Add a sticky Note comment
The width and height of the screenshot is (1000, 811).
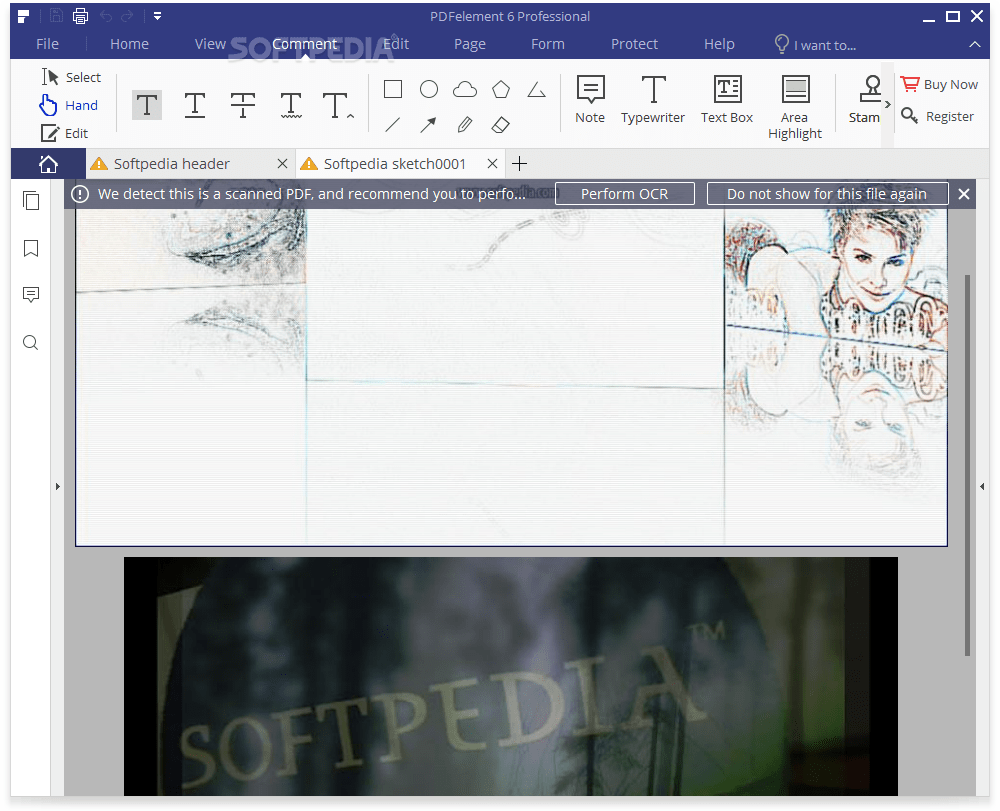(x=590, y=99)
